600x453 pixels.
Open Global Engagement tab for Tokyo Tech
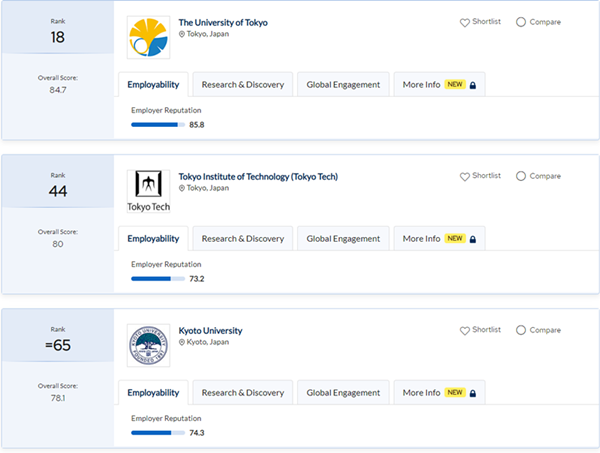[343, 239]
